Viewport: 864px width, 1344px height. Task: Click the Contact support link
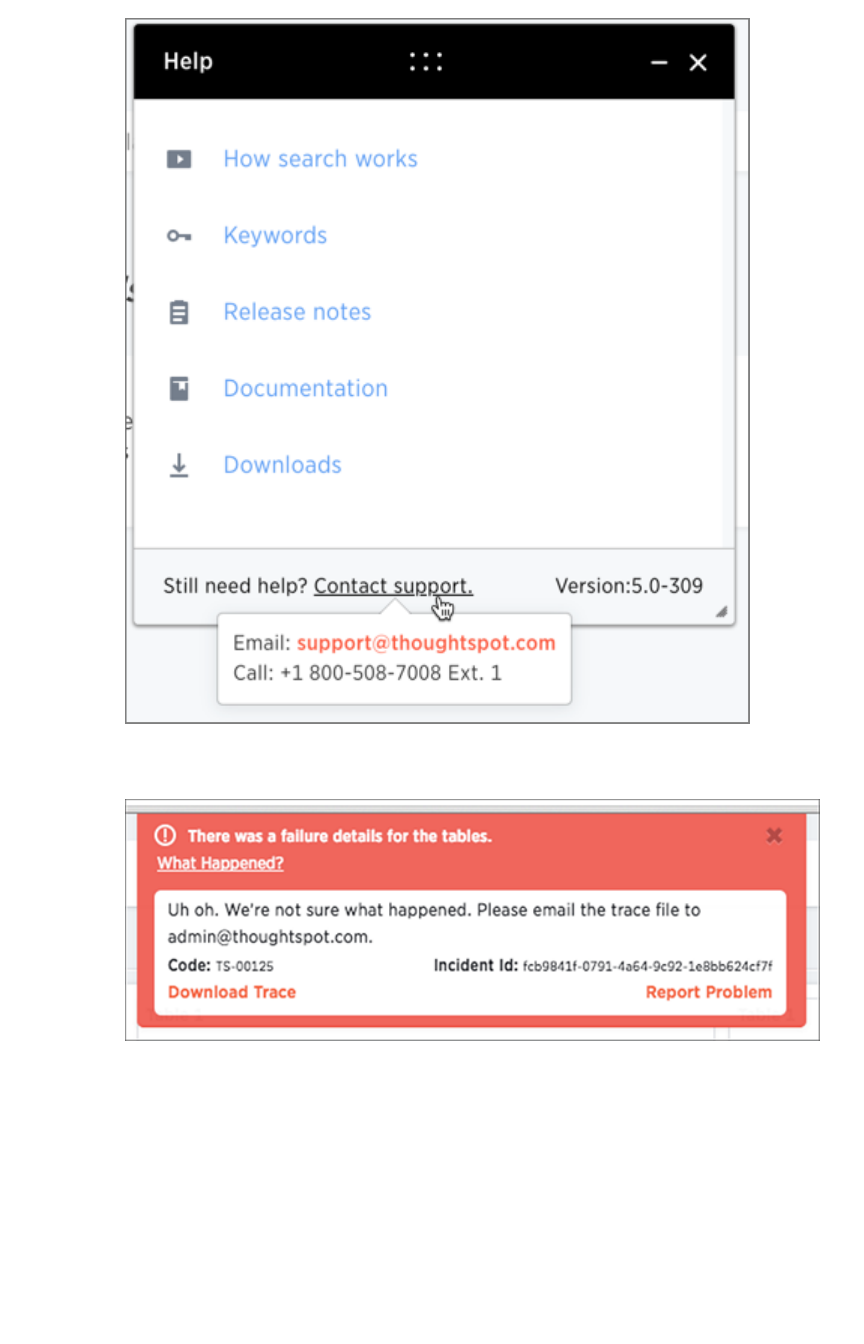[393, 586]
